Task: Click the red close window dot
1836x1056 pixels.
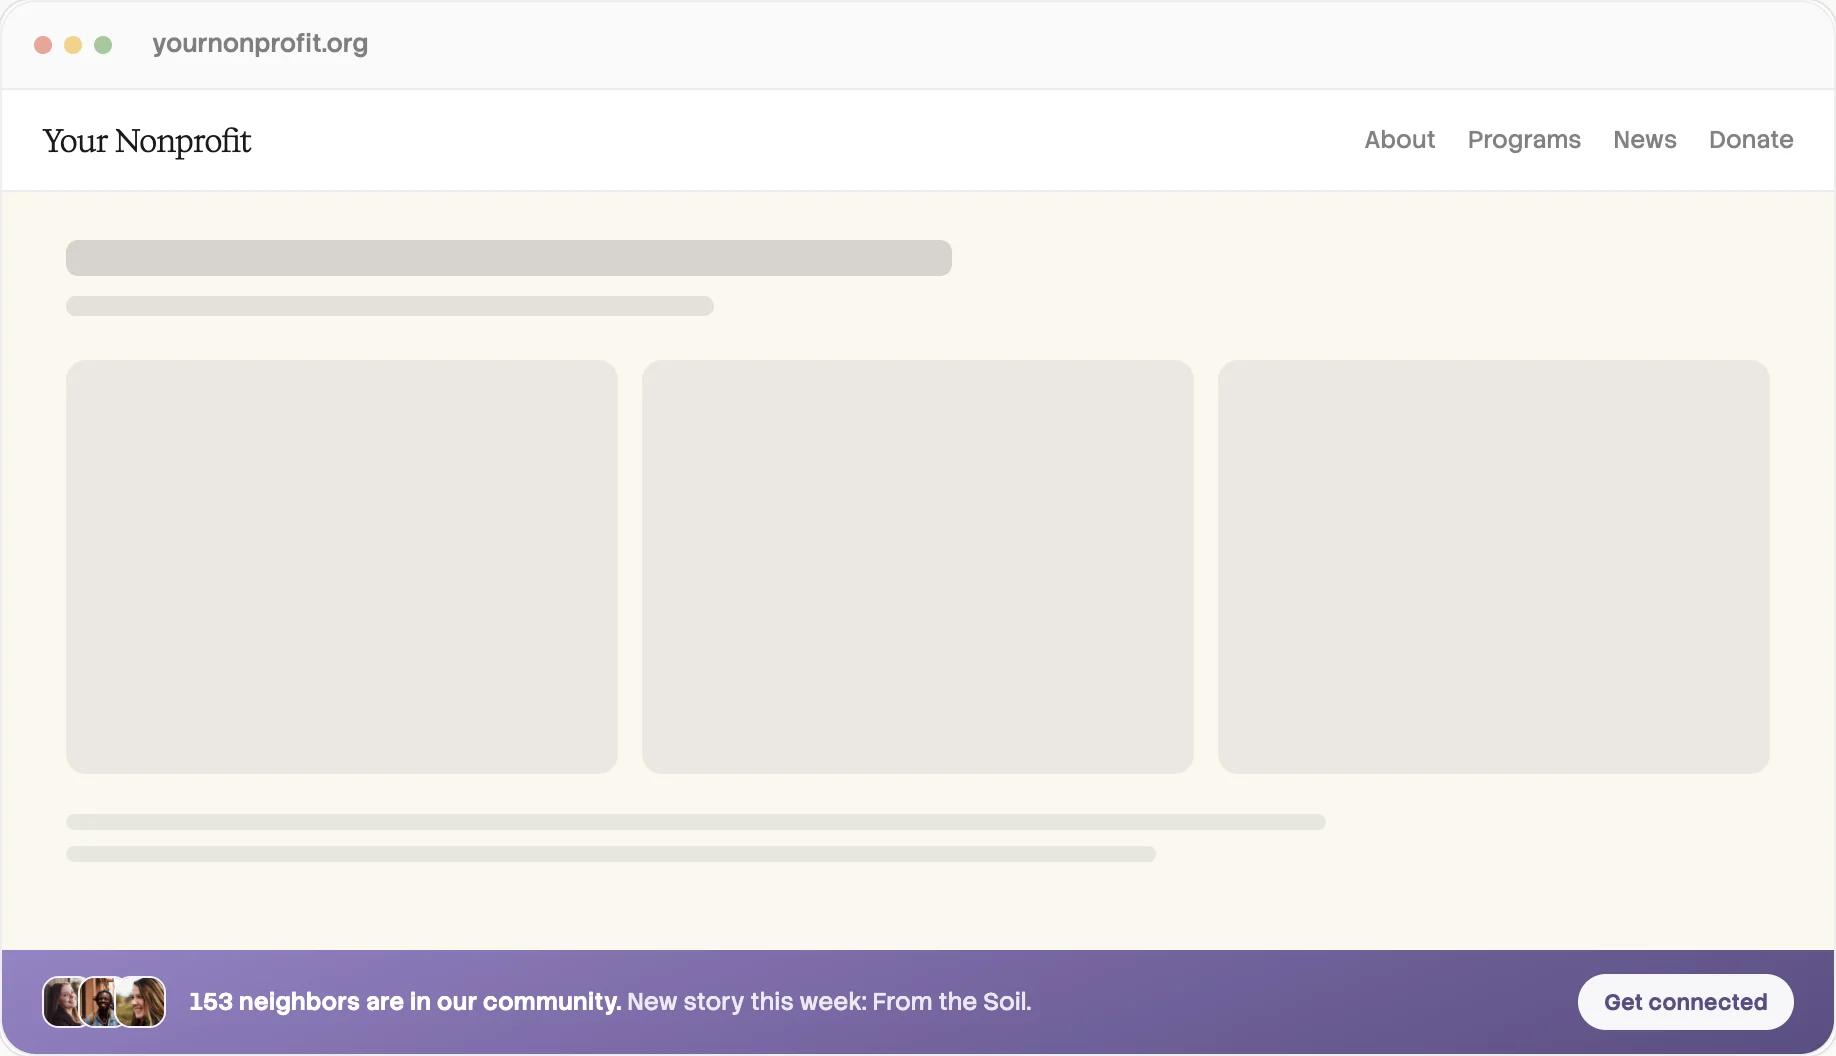Action: tap(43, 45)
